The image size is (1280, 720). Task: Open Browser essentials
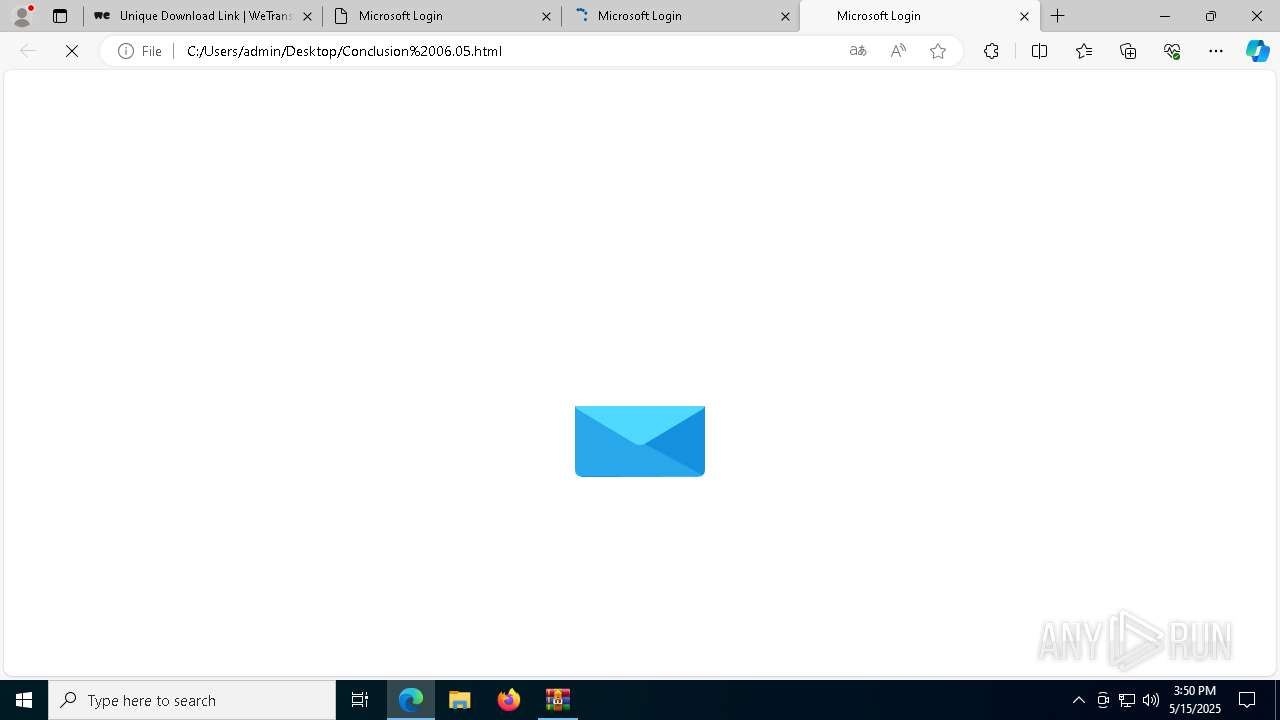pos(1172,51)
